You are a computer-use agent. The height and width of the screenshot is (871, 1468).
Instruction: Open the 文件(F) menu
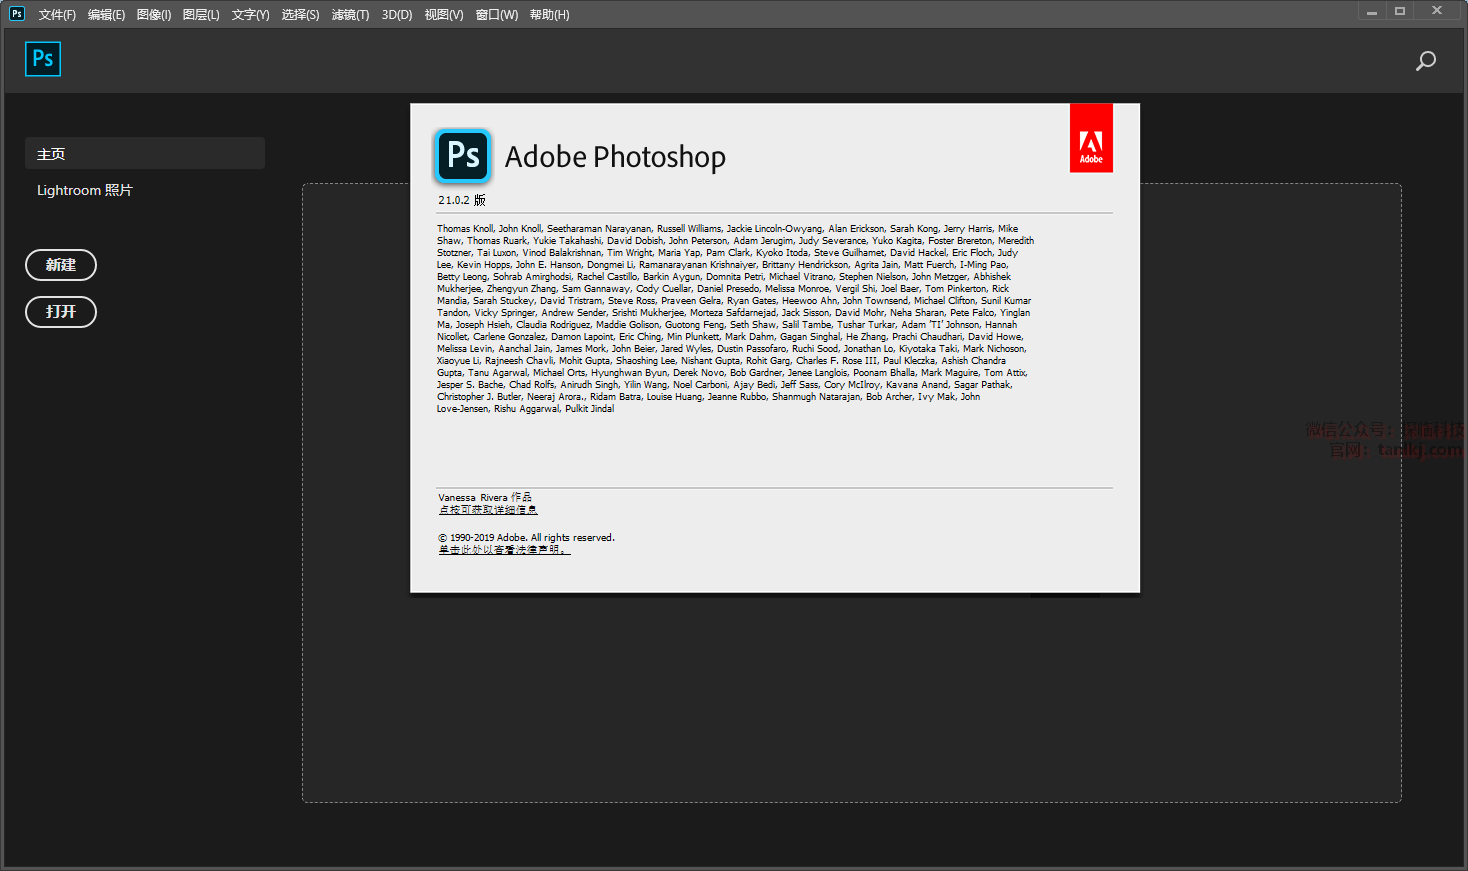coord(57,15)
